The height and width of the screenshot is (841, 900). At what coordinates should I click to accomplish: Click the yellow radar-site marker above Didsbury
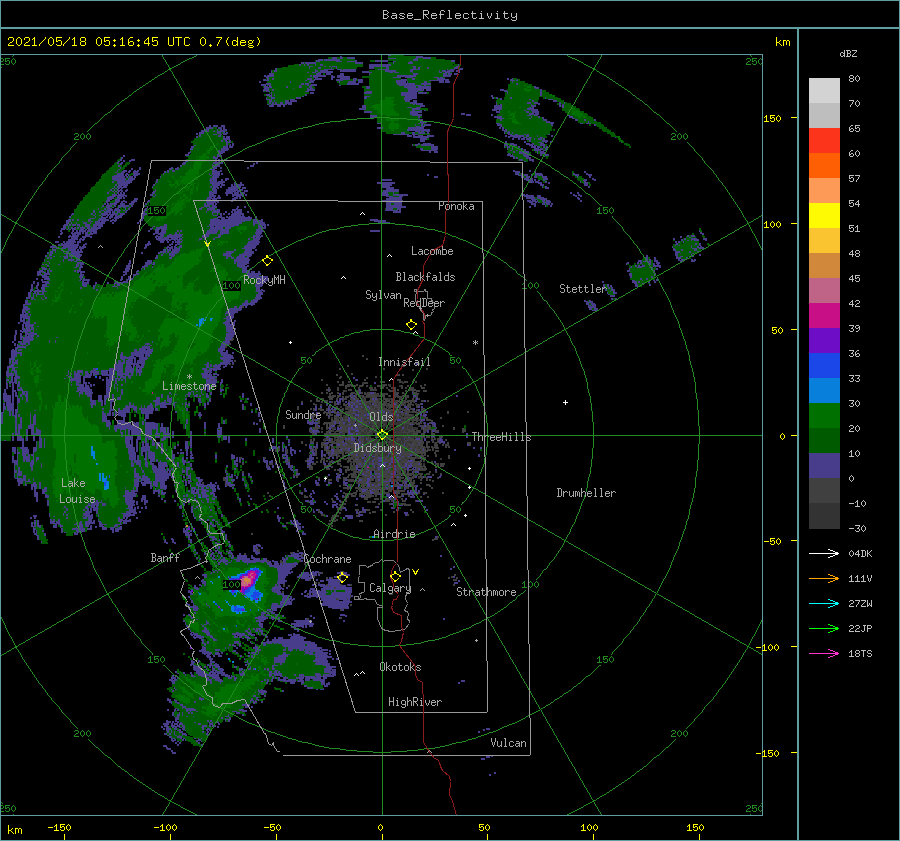click(x=382, y=435)
